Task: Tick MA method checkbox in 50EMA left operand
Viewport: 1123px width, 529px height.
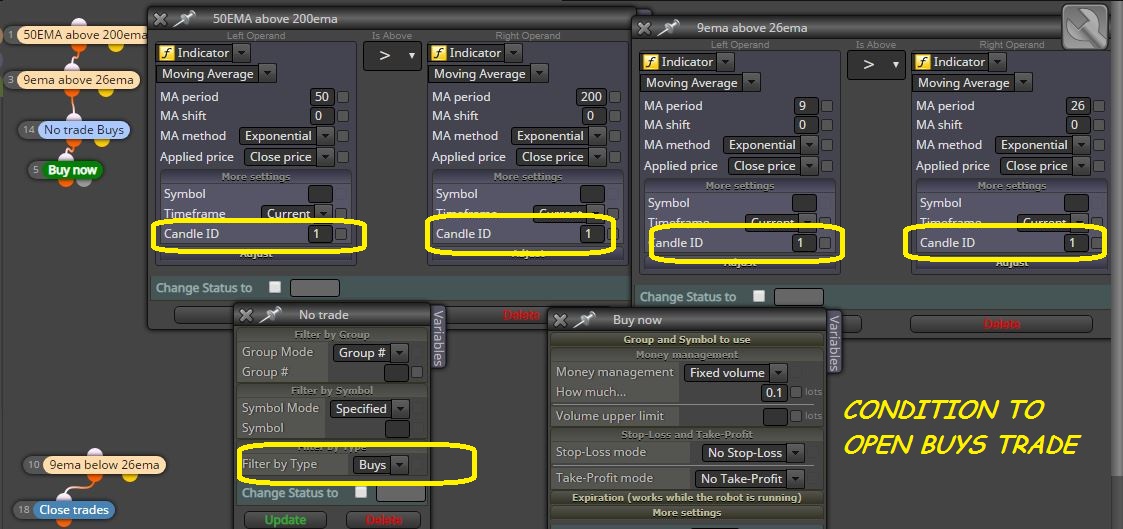Action: (344, 136)
